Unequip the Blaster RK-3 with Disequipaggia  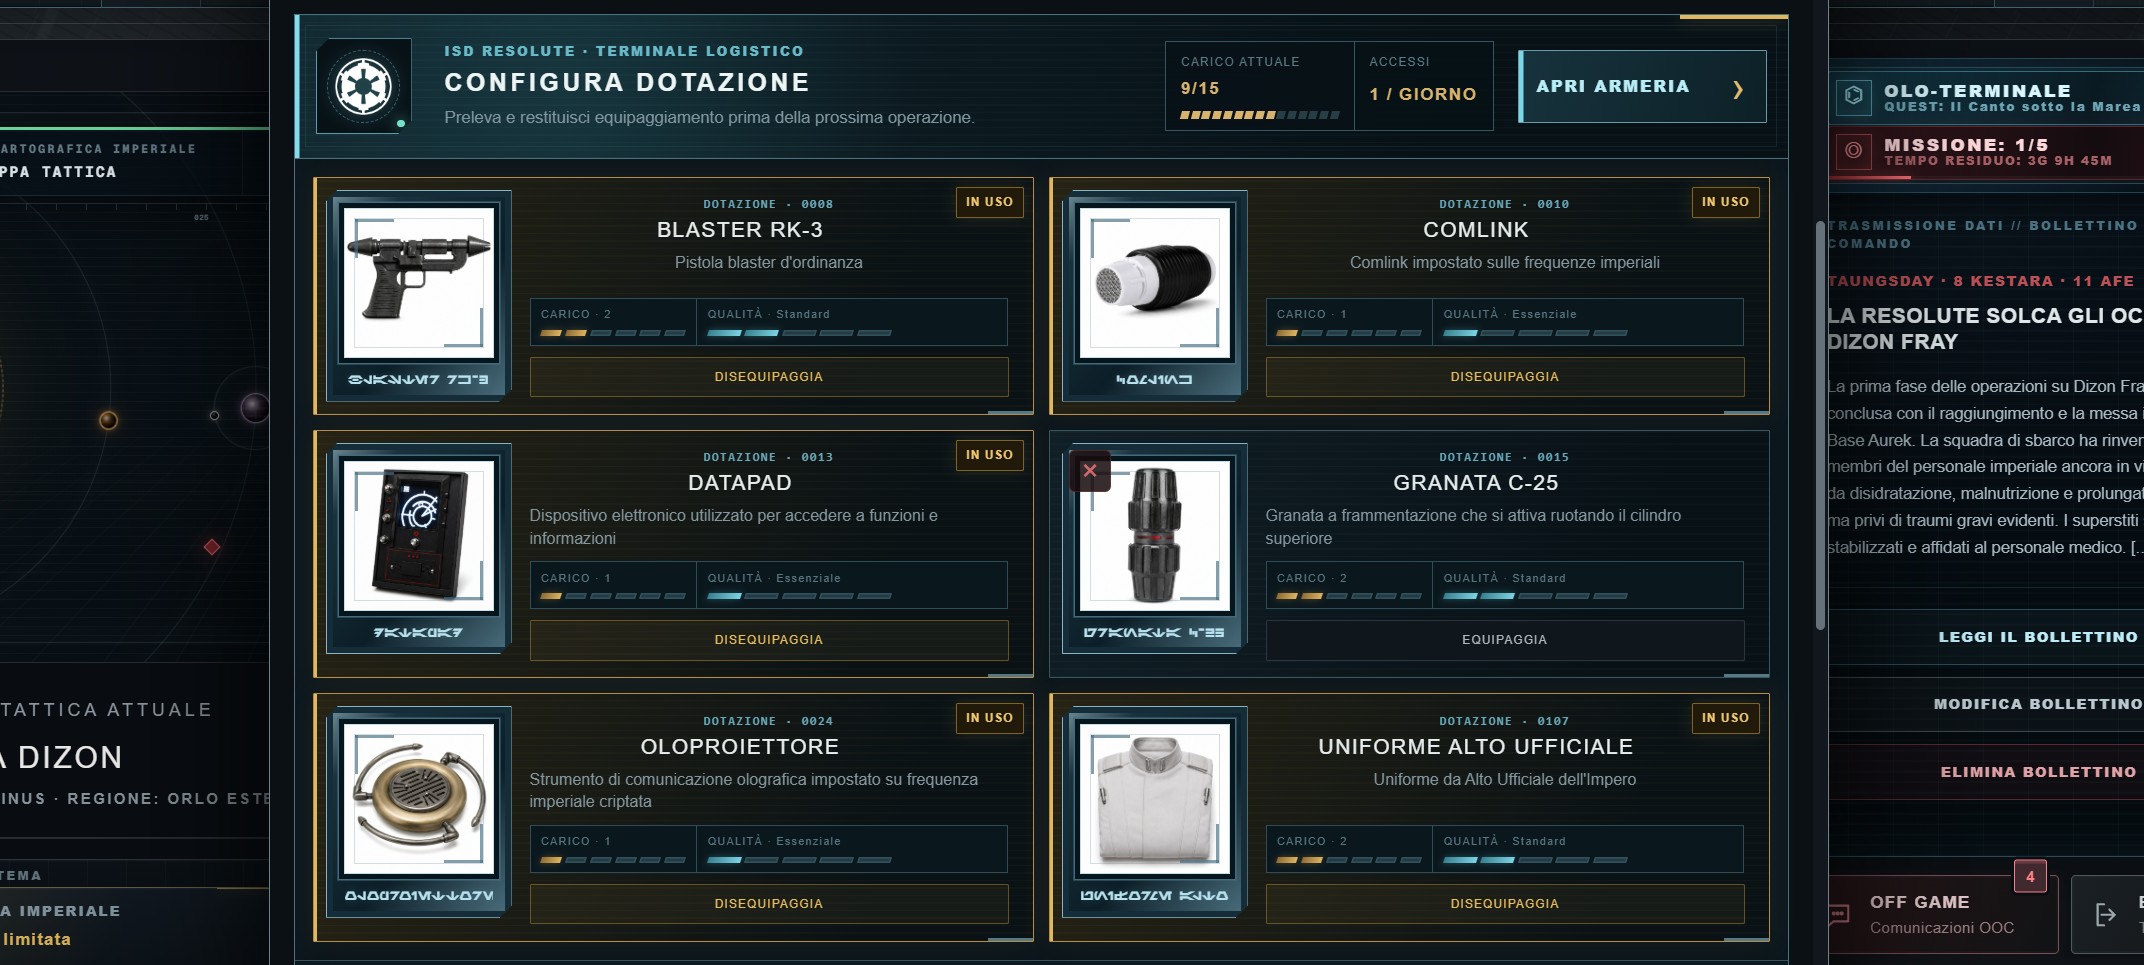(x=769, y=377)
